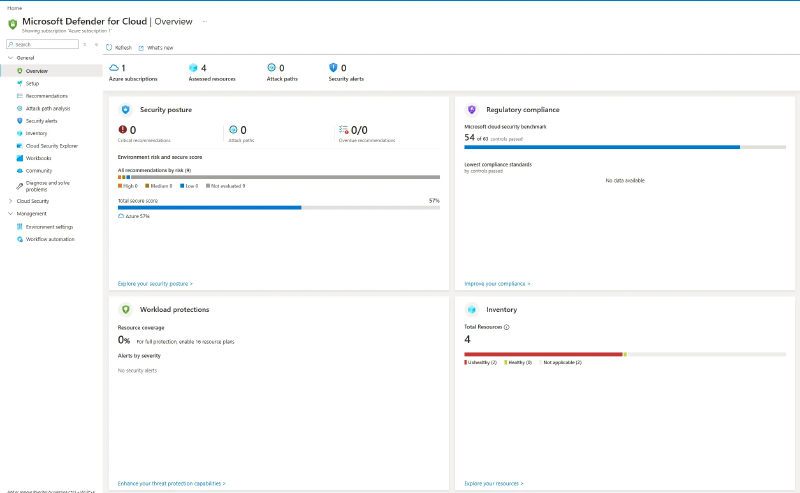Click the Medium 0 risk legend

pos(159,186)
